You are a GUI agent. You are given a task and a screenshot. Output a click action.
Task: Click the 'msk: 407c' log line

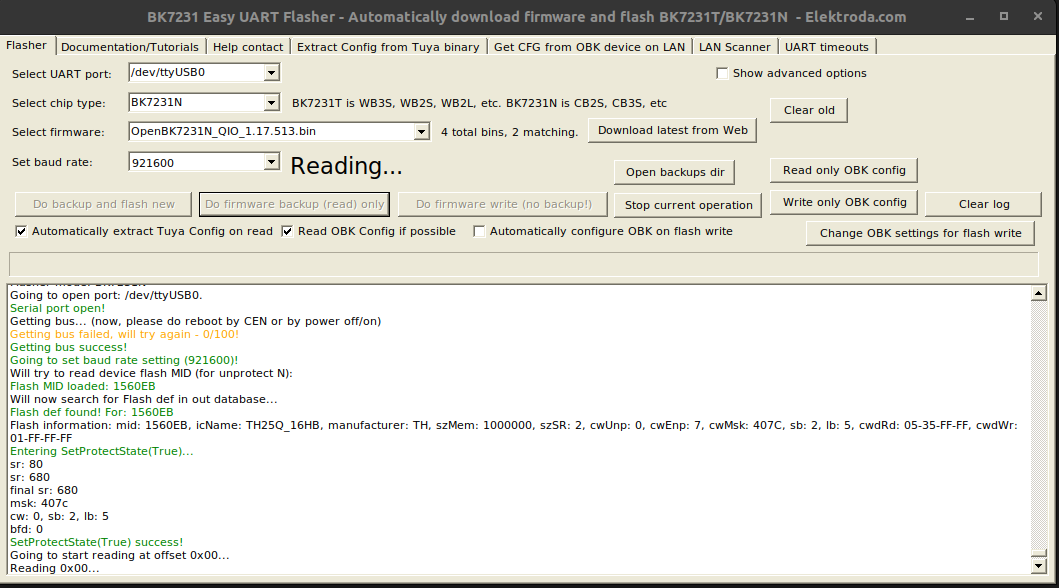[x=39, y=503]
